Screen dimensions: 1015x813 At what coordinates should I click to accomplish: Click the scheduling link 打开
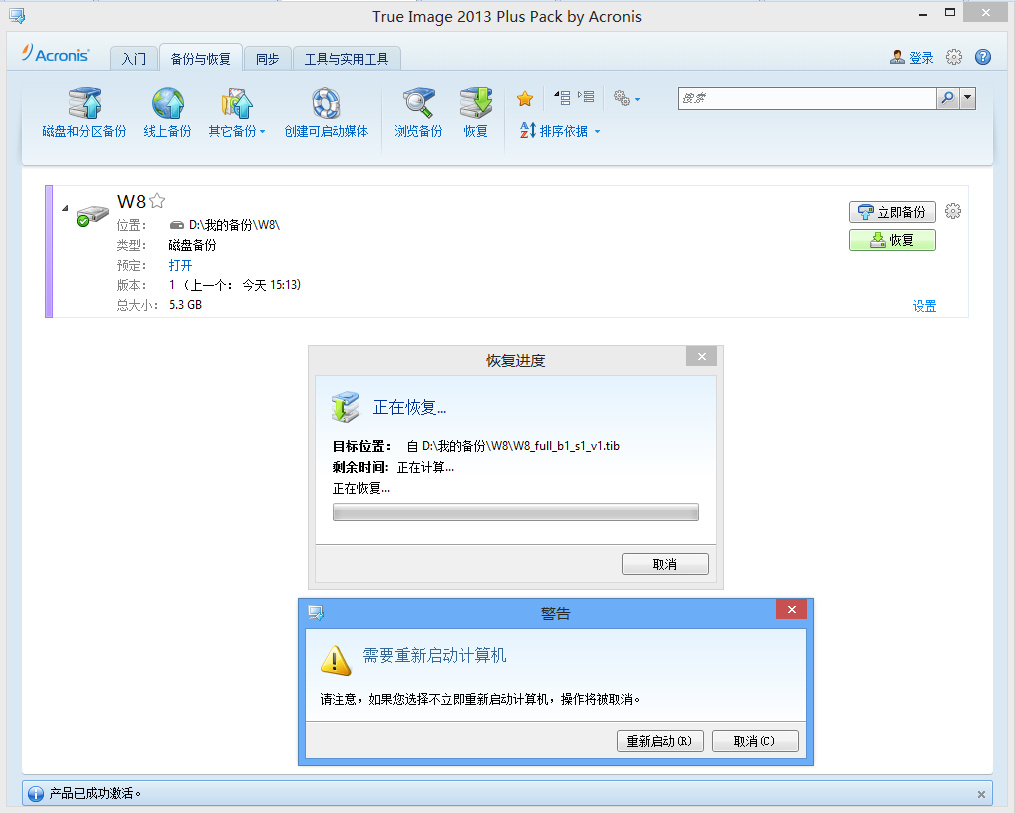(180, 265)
